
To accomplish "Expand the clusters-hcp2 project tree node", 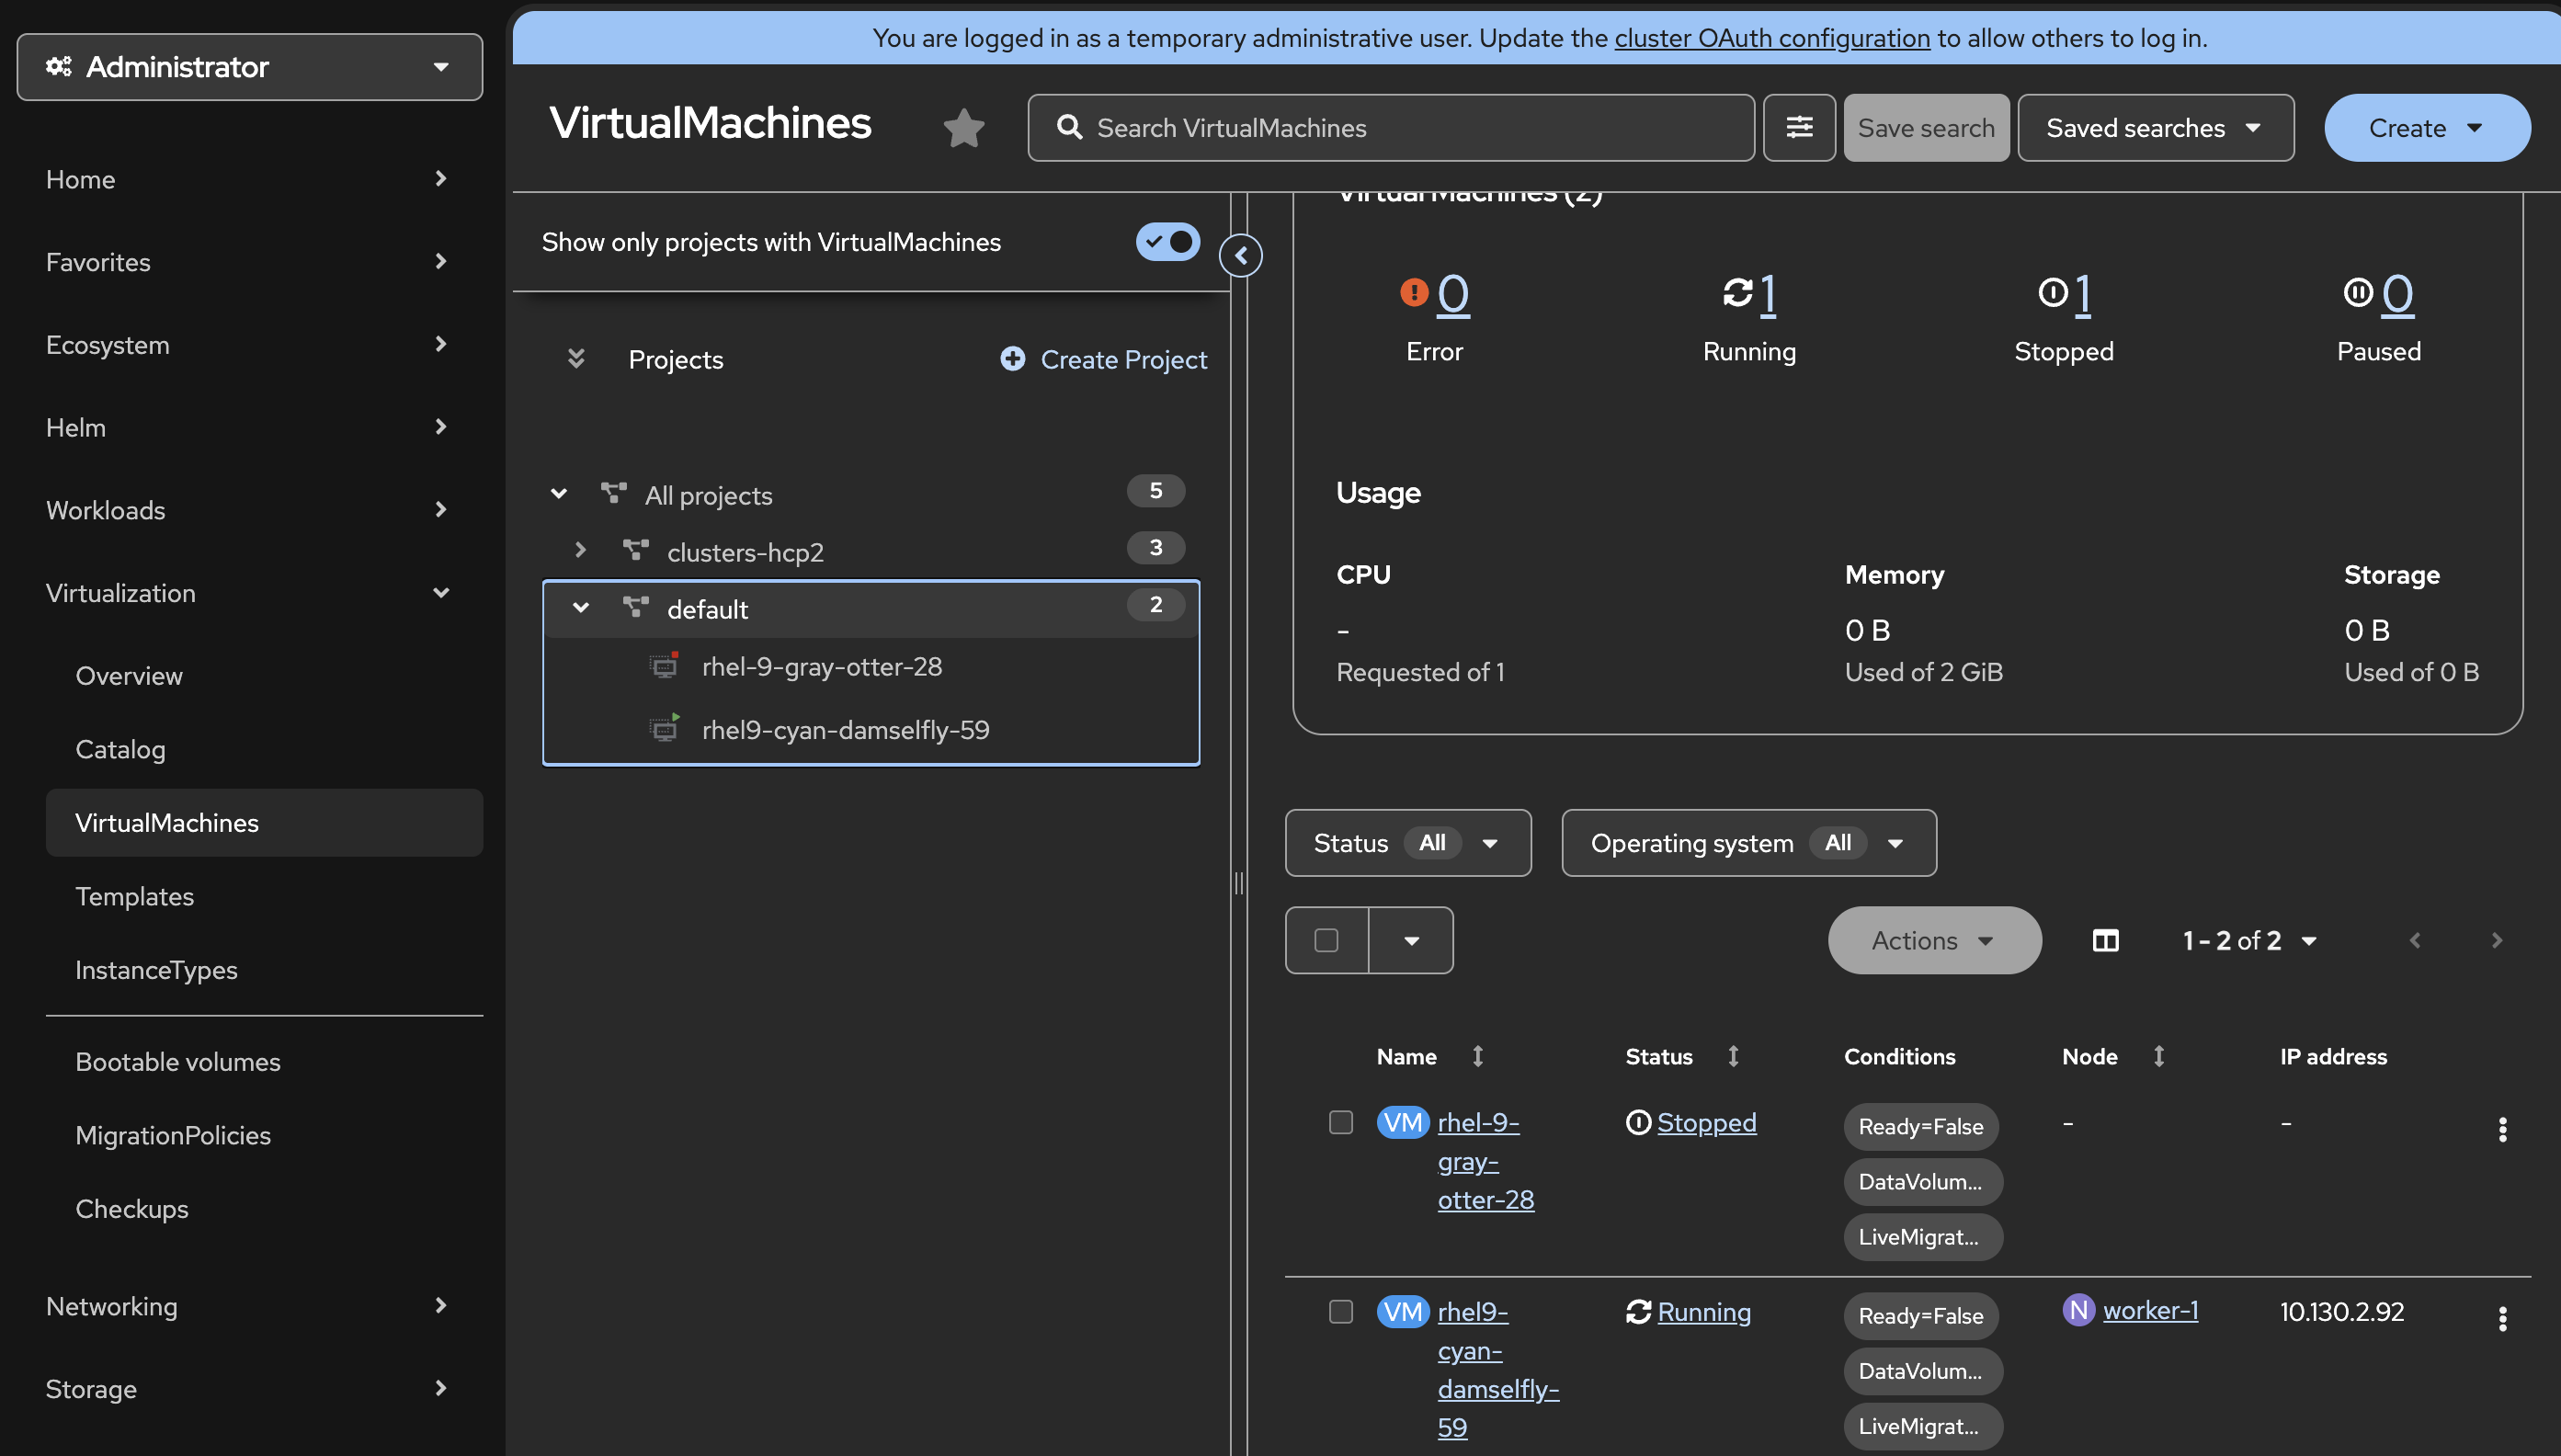I will pyautogui.click(x=580, y=550).
